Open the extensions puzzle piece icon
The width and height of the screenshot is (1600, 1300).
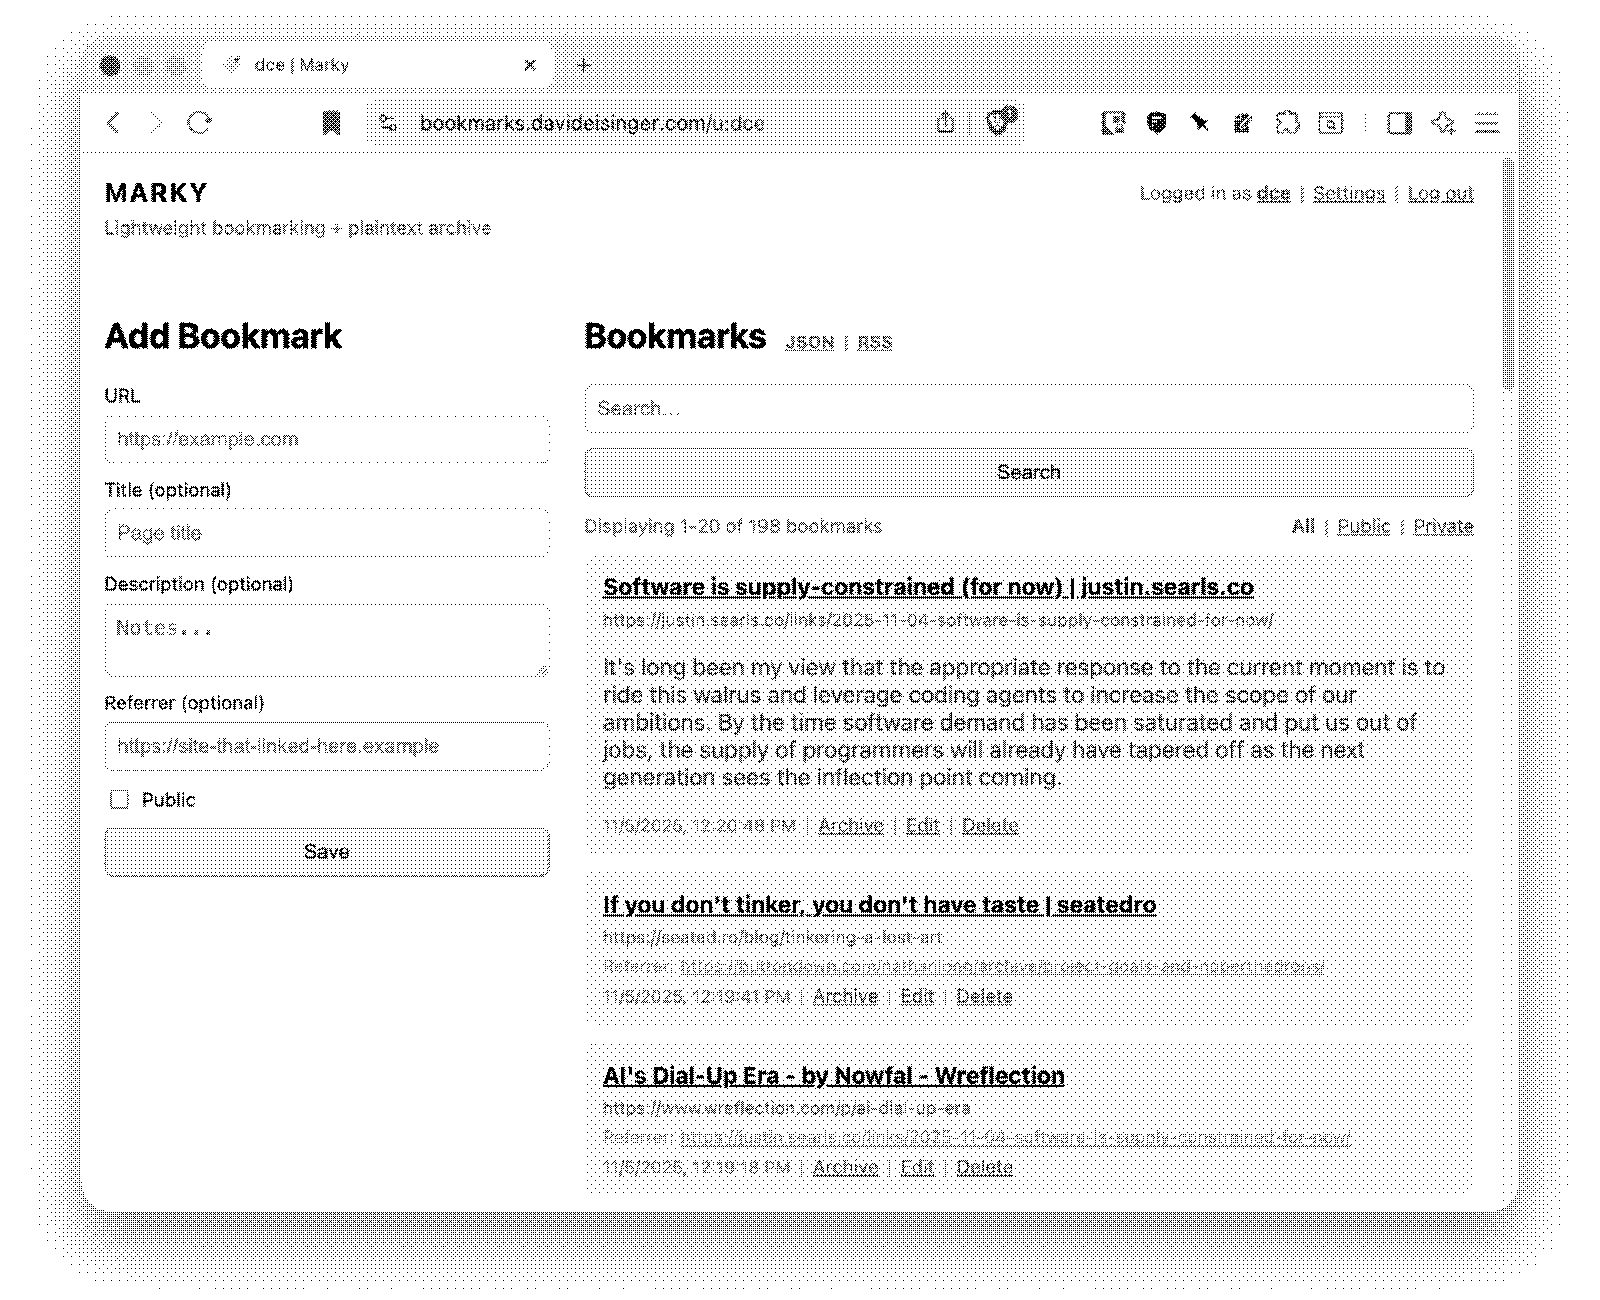coord(1287,123)
